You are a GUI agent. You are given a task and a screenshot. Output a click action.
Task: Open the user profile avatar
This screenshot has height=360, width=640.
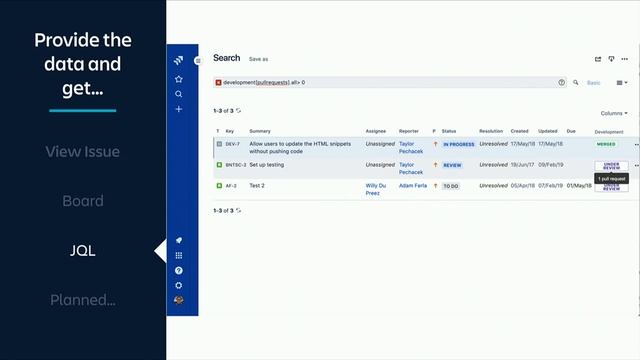coord(178,300)
